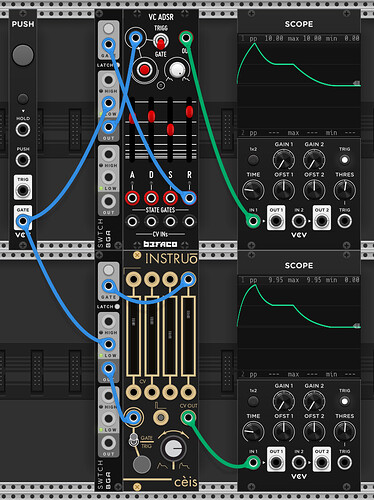Toggle the small HOLD button on PUSH module

tap(23, 99)
